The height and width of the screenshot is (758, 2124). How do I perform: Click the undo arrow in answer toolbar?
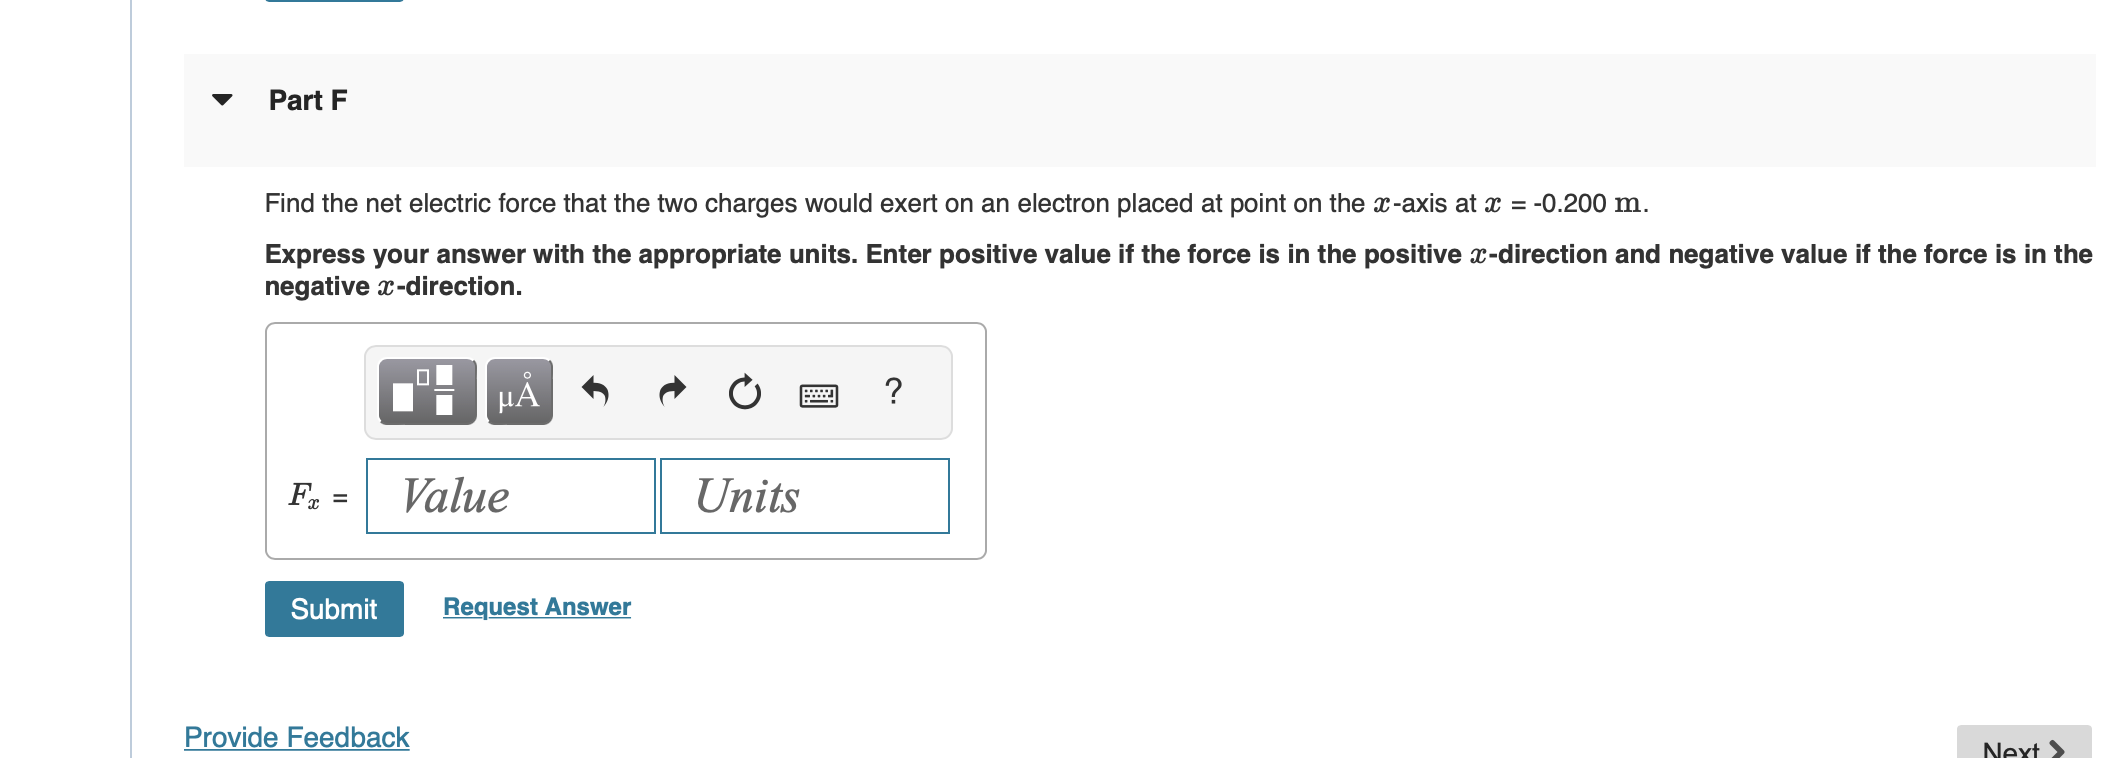point(595,392)
